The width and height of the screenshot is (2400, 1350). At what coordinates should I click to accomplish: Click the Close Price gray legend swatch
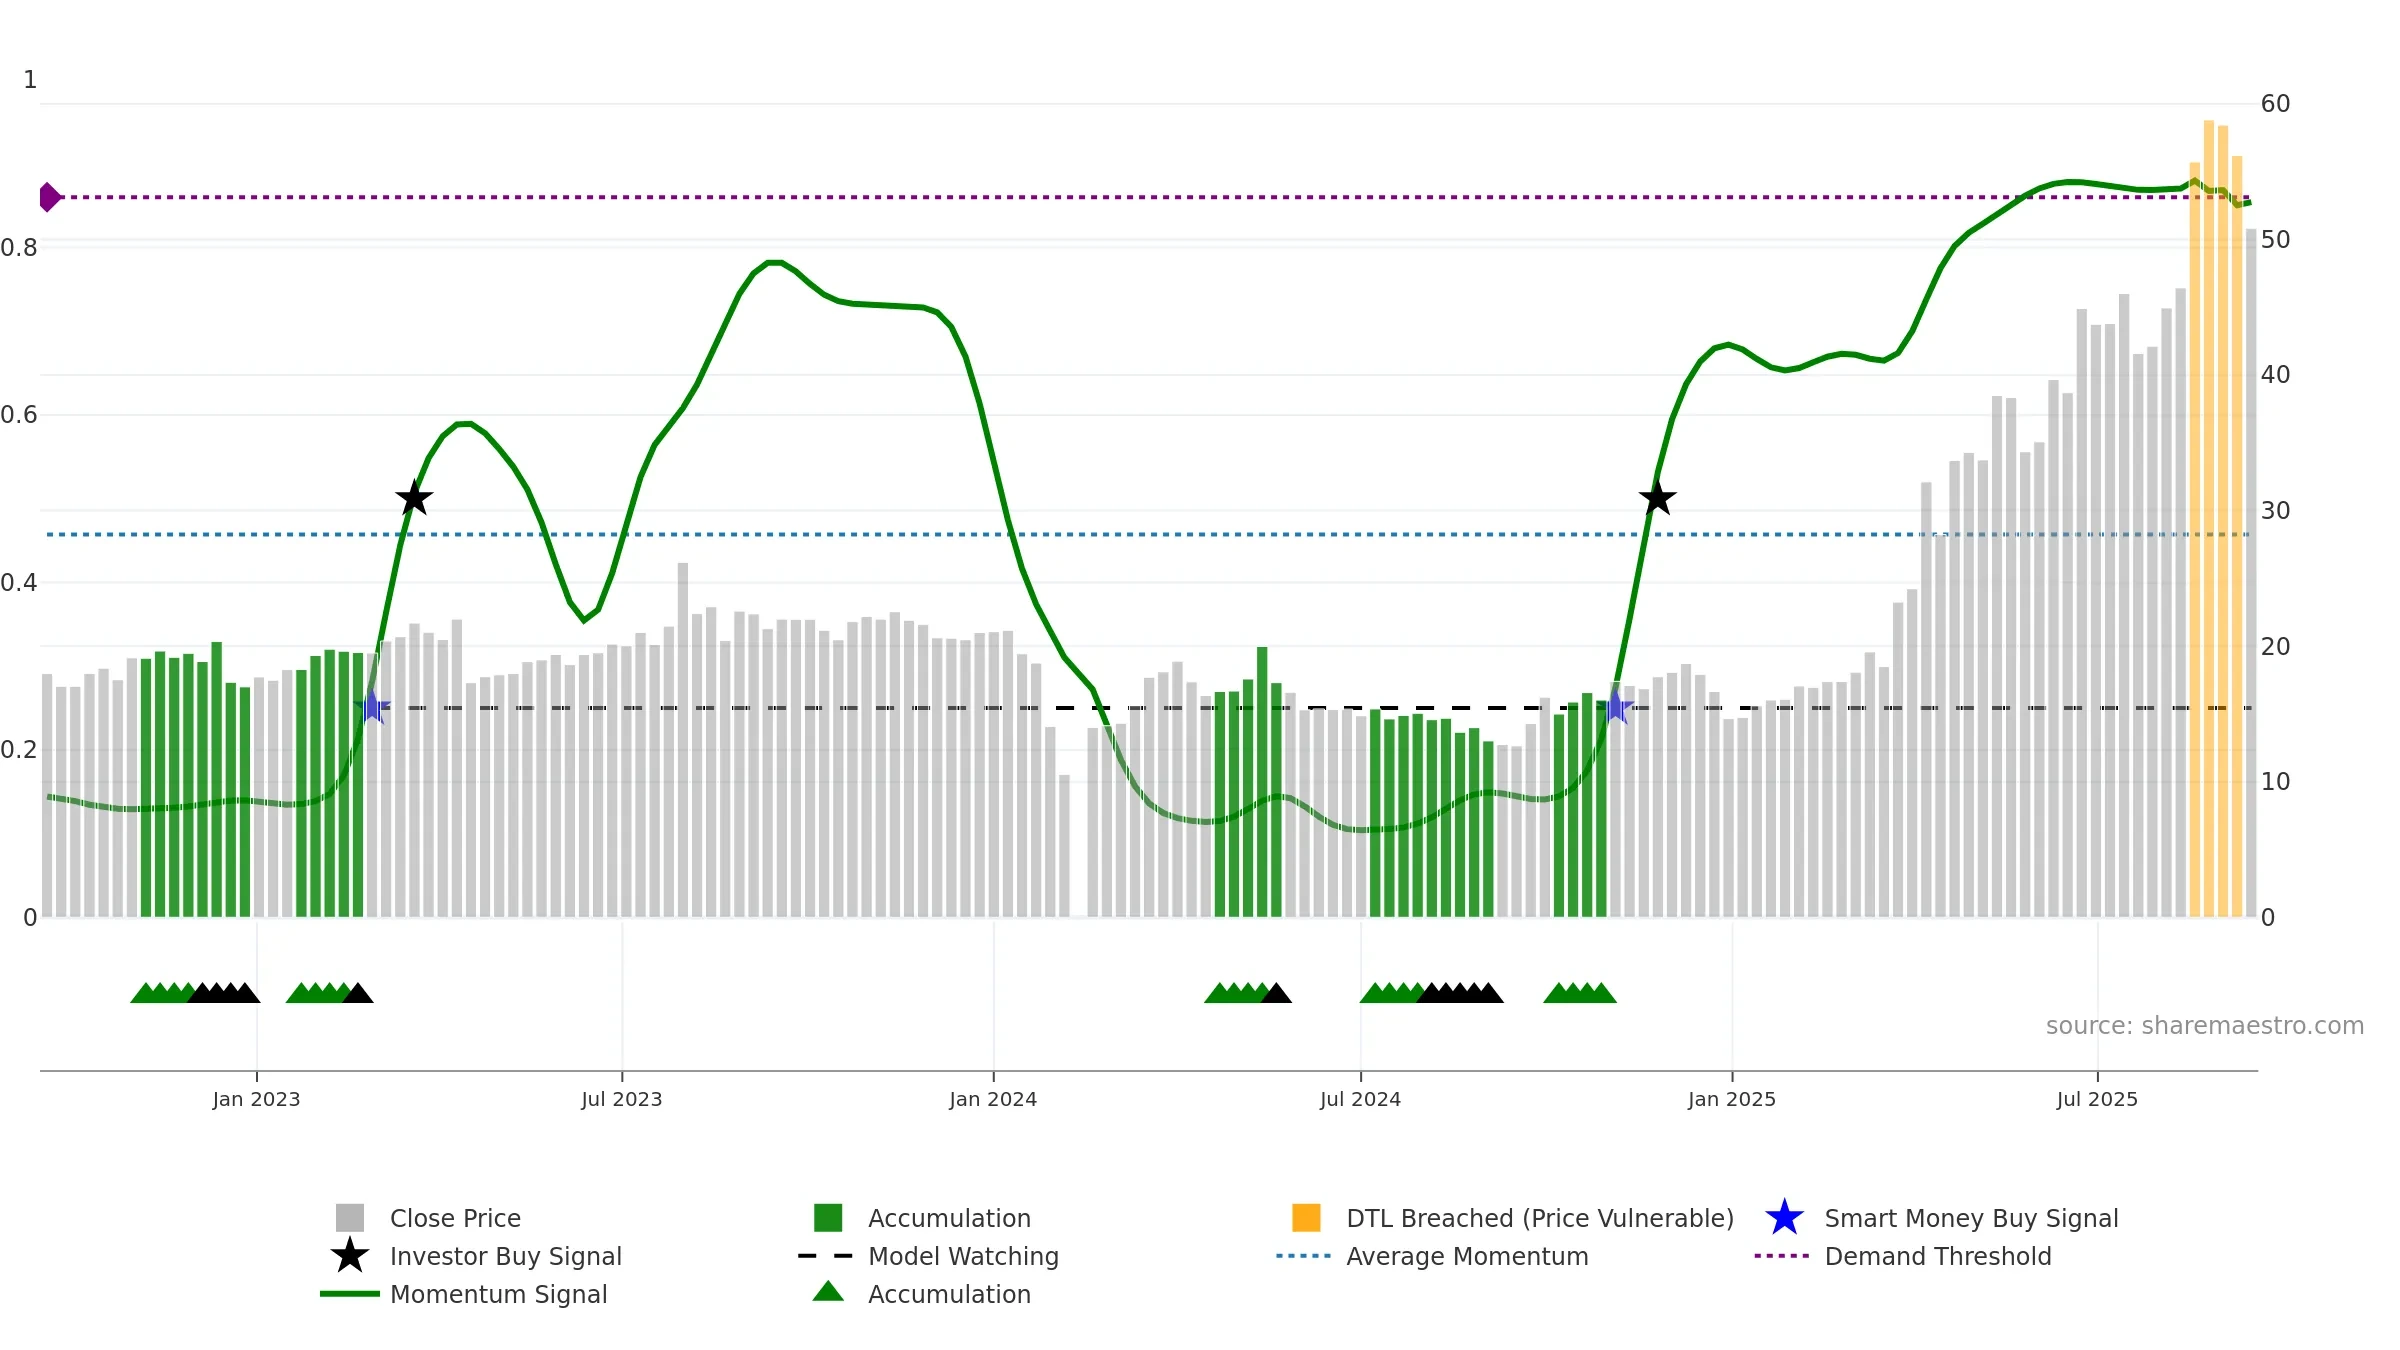350,1217
